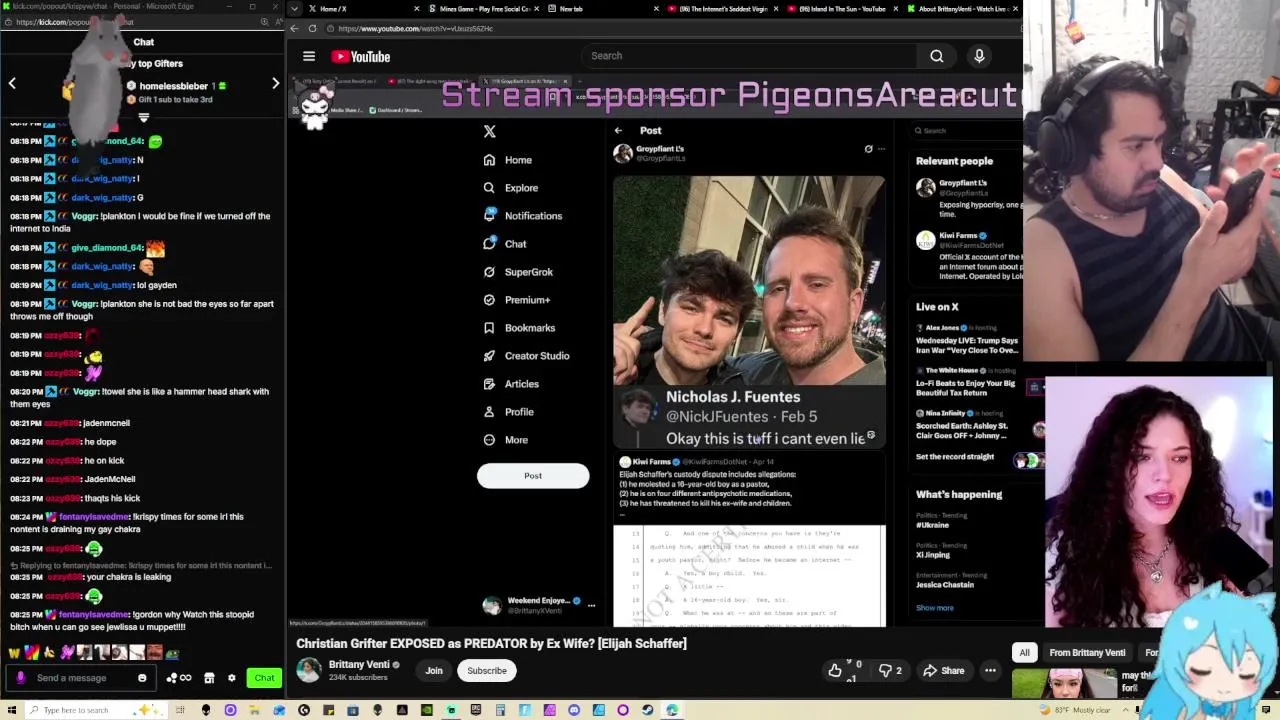Open Home in the X sidebar
Screen dimensions: 1280x720
tap(508, 160)
